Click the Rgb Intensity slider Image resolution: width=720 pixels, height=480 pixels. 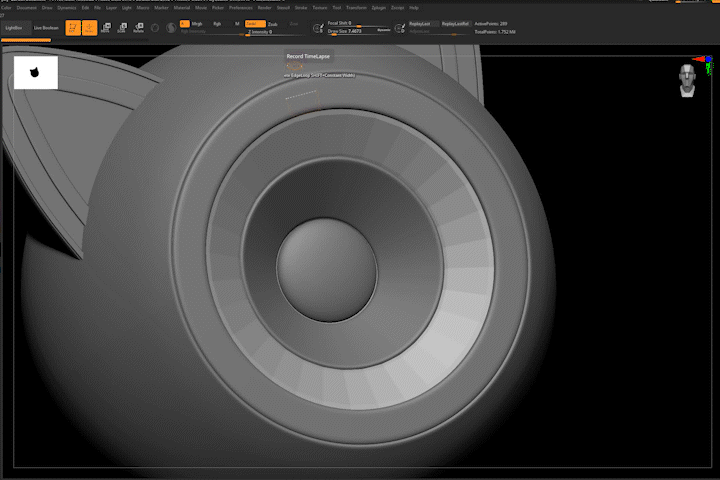(211, 32)
